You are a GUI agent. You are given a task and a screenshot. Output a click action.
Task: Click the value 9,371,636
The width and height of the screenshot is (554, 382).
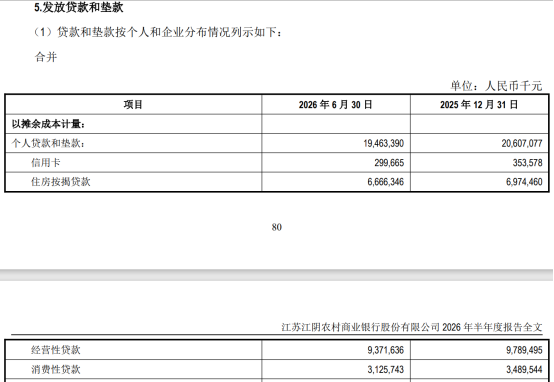tap(385, 350)
